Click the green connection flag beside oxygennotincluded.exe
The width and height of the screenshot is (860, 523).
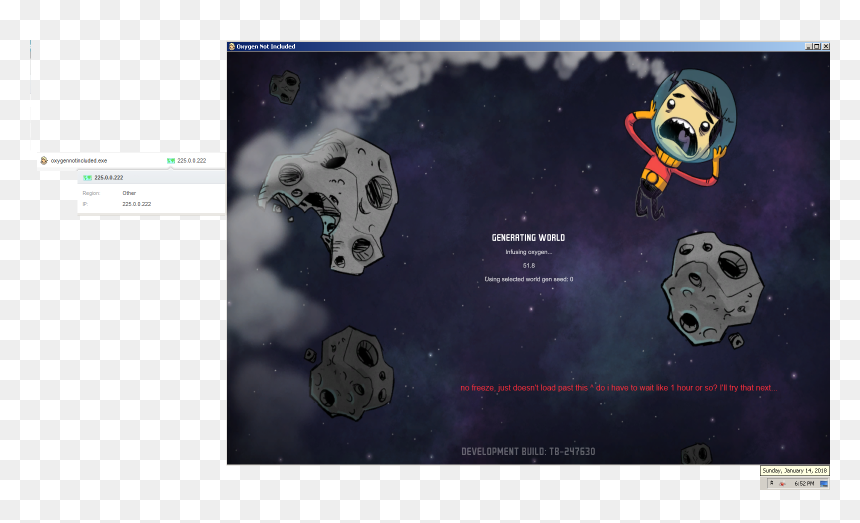pos(171,161)
